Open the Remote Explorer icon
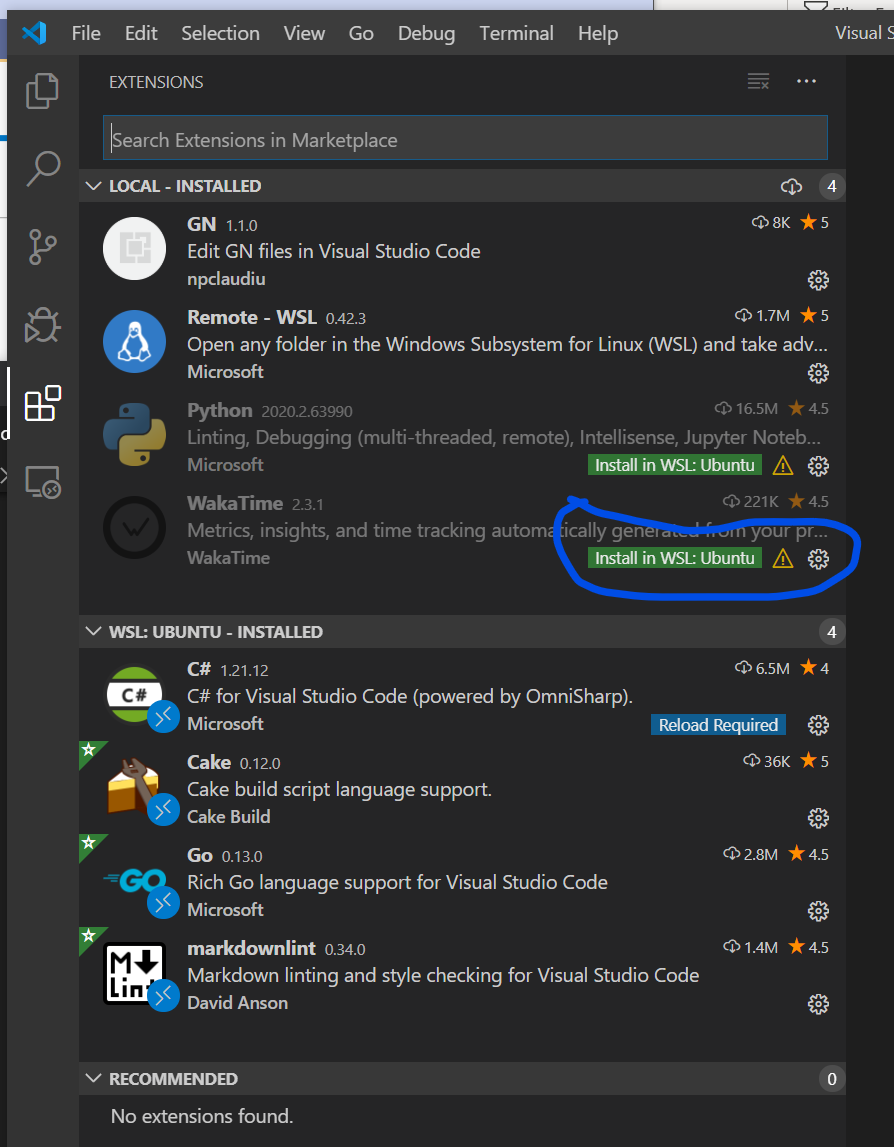This screenshot has height=1147, width=894. 42,482
